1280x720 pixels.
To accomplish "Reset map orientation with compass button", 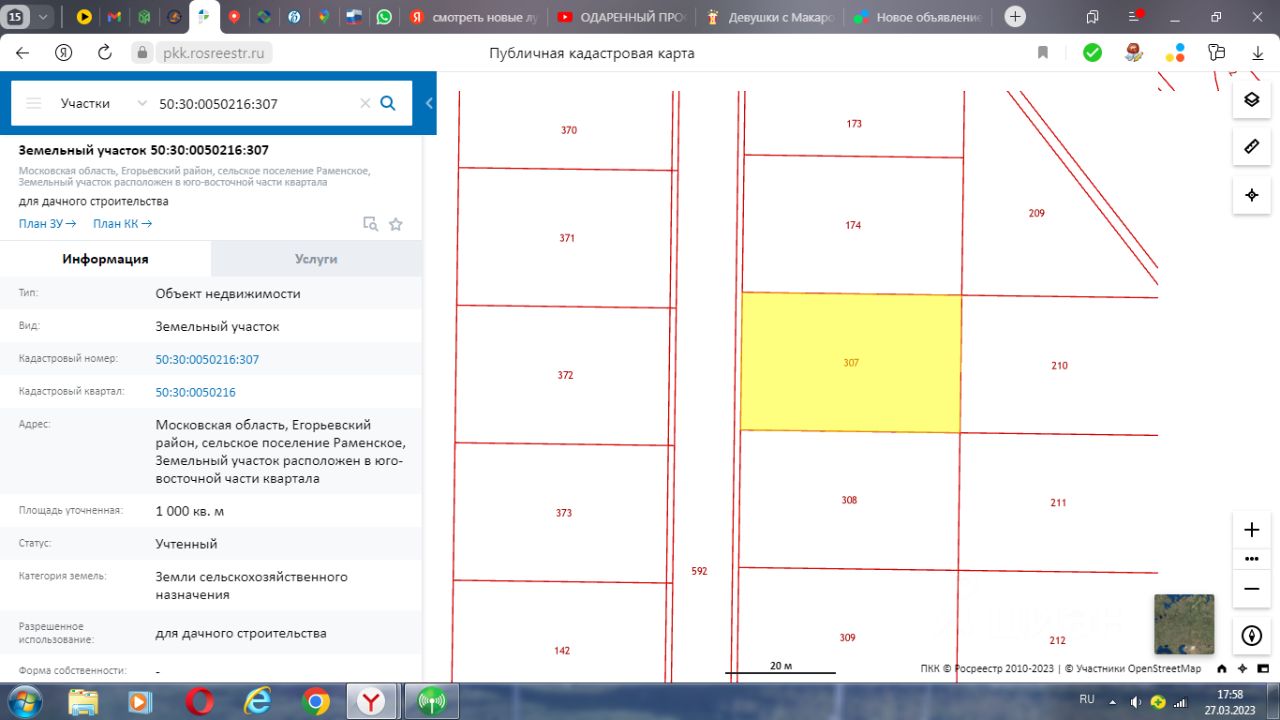I will point(1251,635).
